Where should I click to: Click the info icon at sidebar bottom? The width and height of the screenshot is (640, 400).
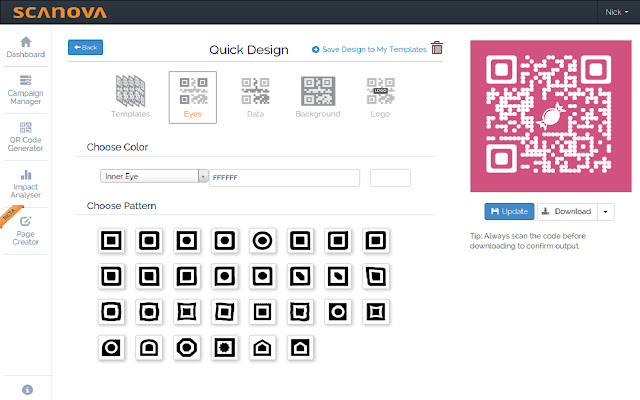27,389
